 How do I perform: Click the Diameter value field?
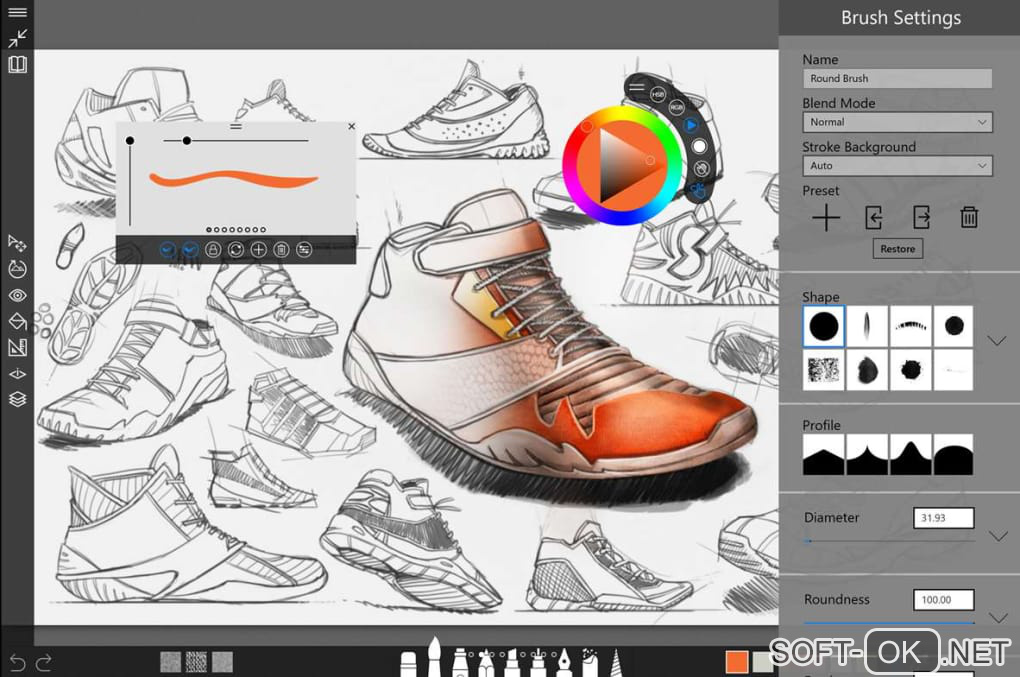click(x=943, y=518)
